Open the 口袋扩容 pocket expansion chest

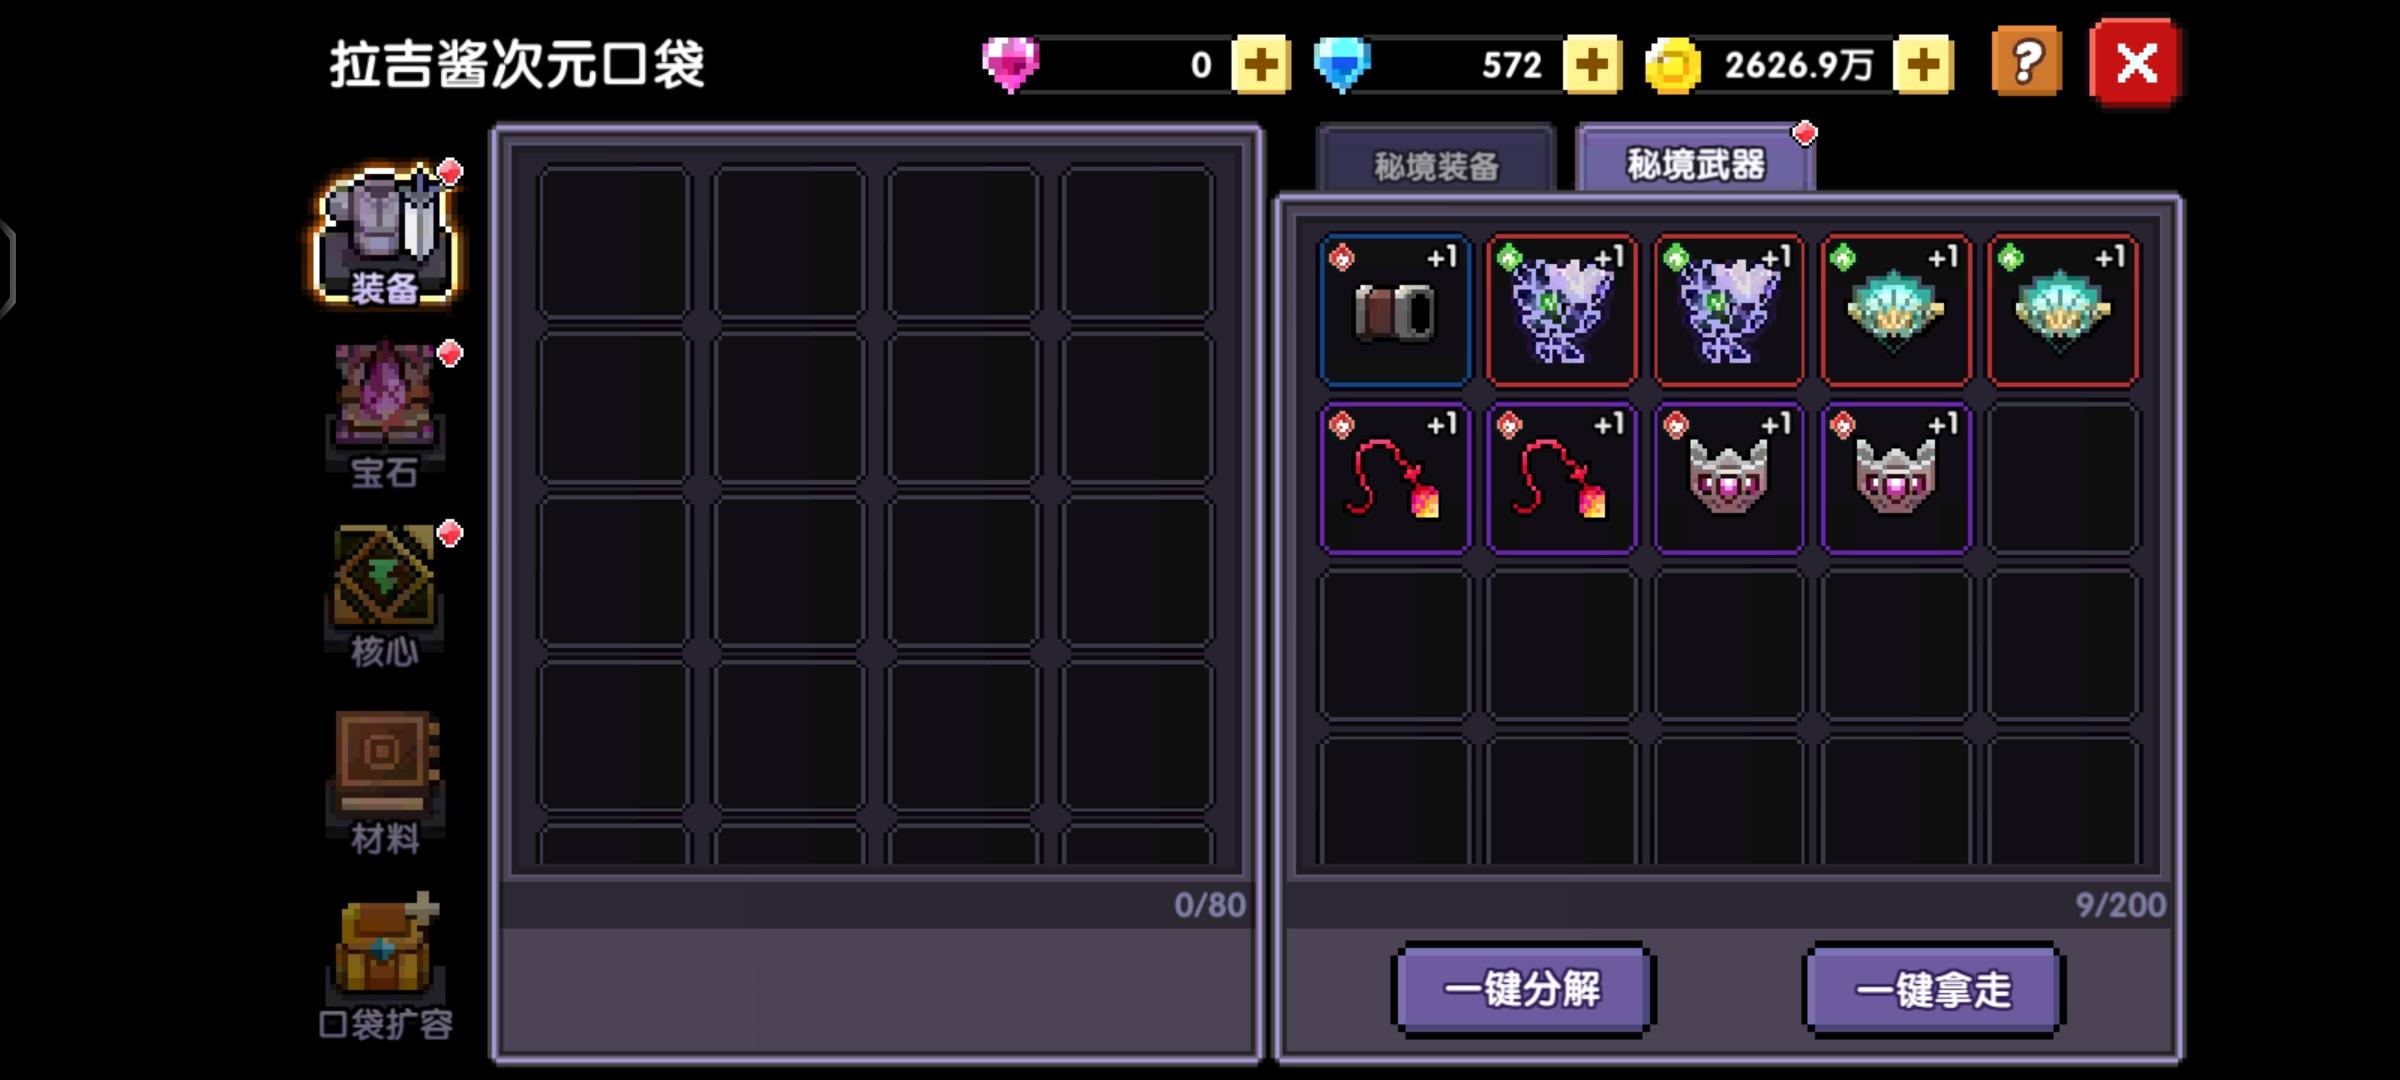pos(386,966)
